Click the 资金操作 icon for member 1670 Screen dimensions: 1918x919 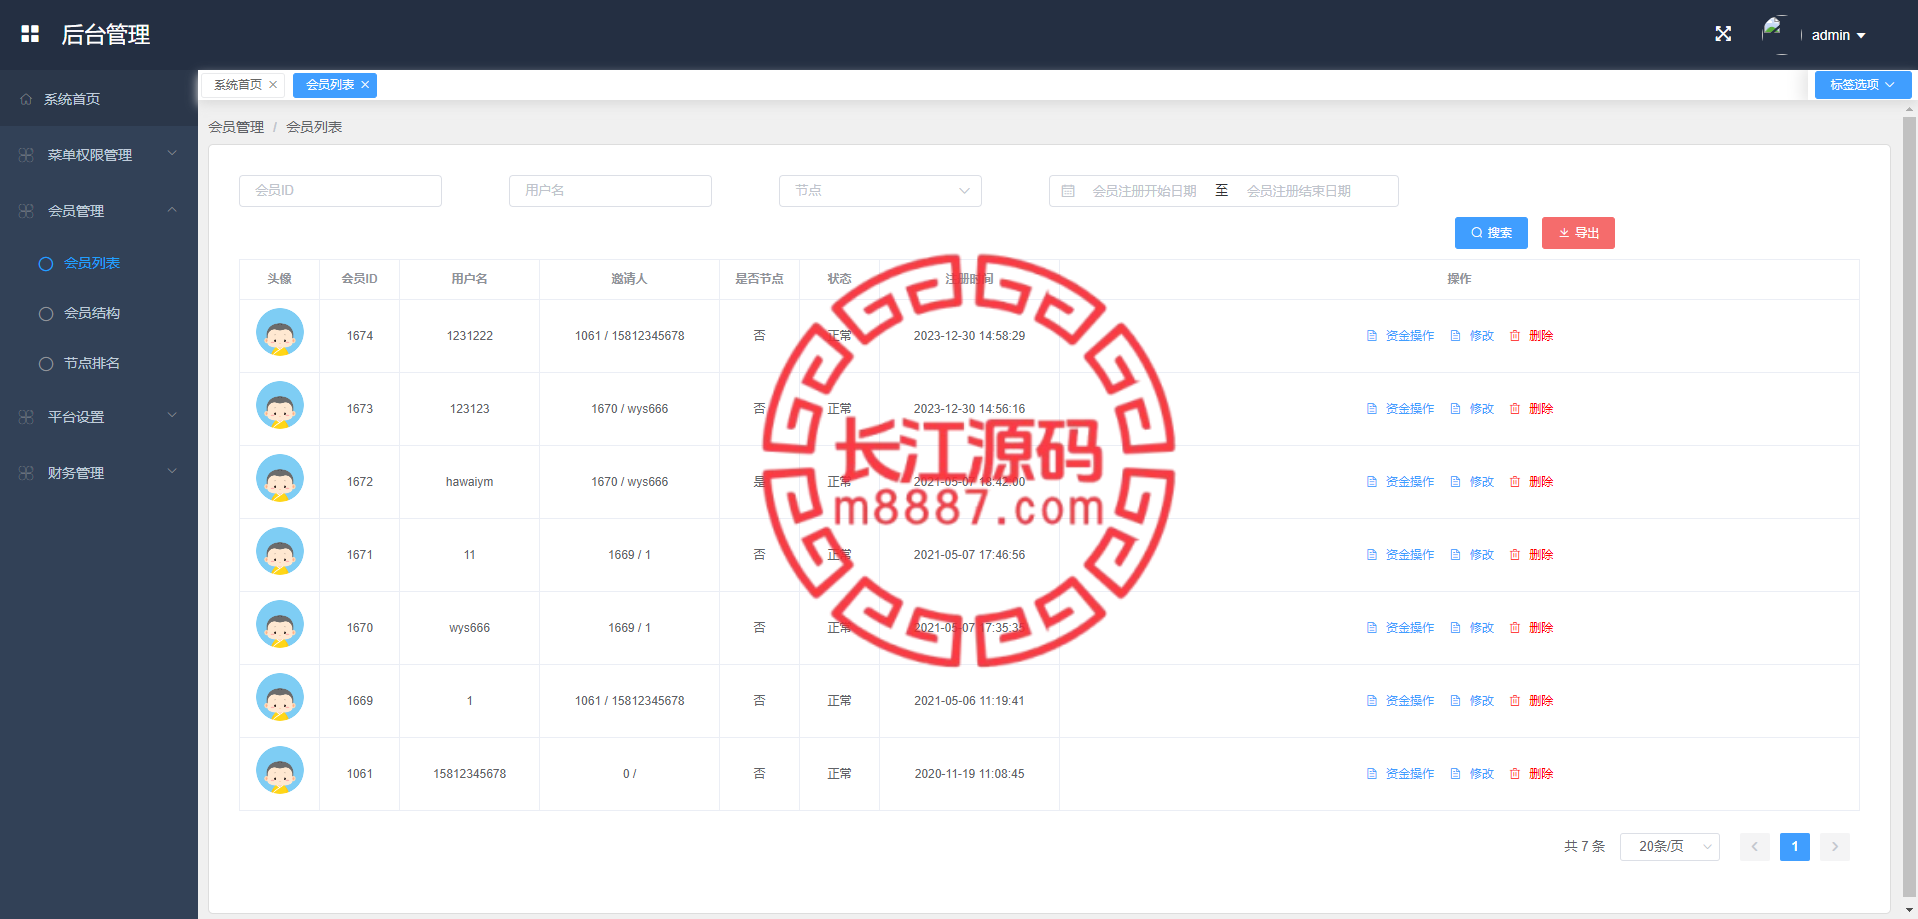click(x=1372, y=628)
